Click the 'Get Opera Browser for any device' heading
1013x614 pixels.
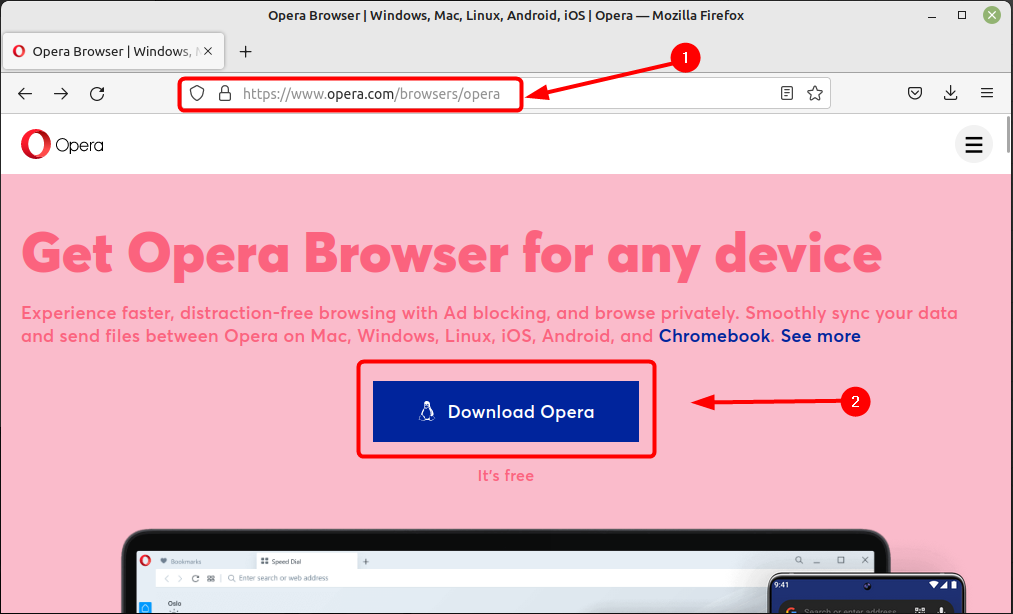(x=452, y=254)
